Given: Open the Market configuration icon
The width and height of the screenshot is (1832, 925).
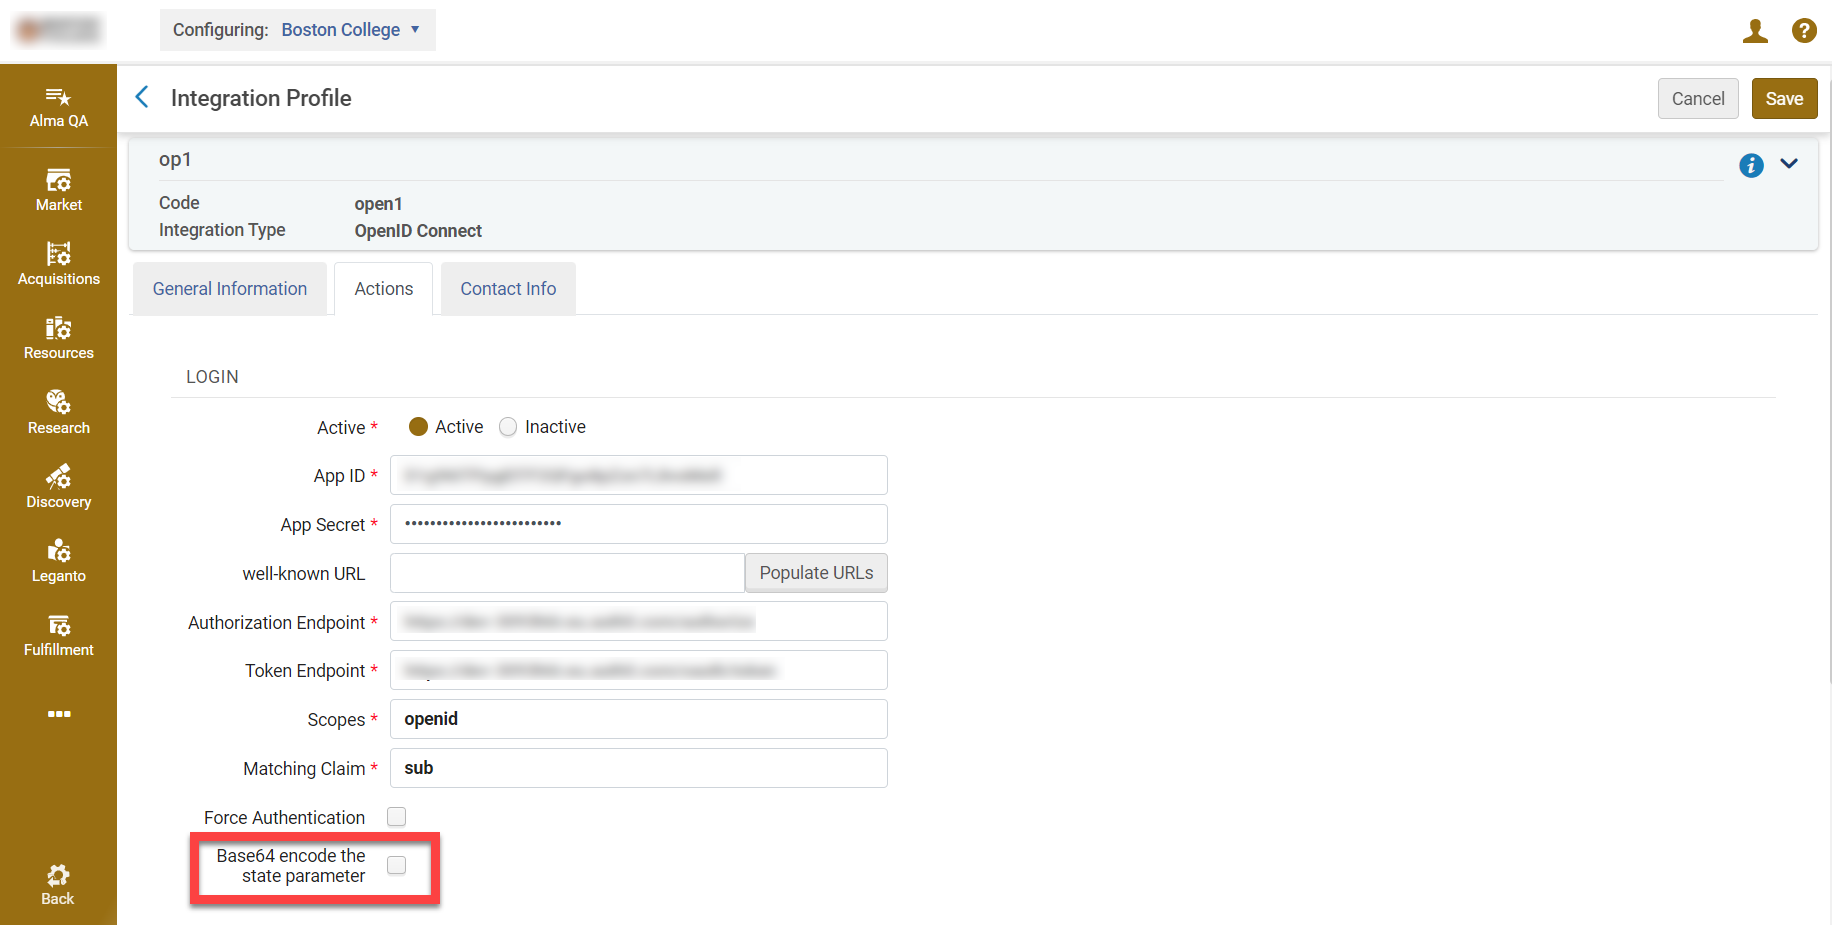Looking at the screenshot, I should 58,180.
